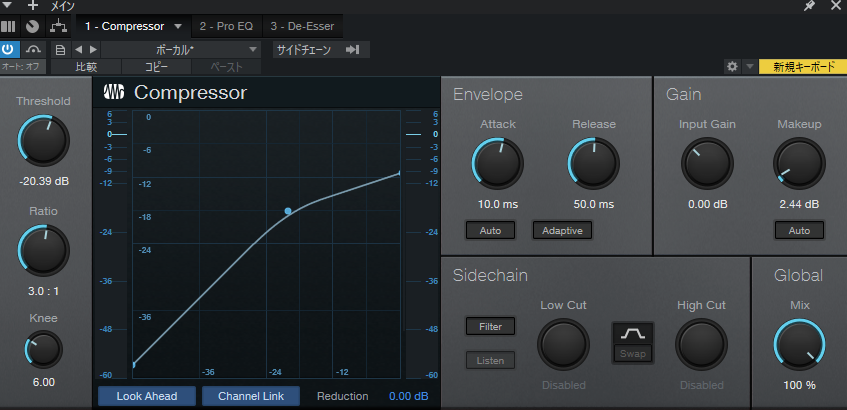
Task: Click the ペースト paste button
Action: (226, 67)
